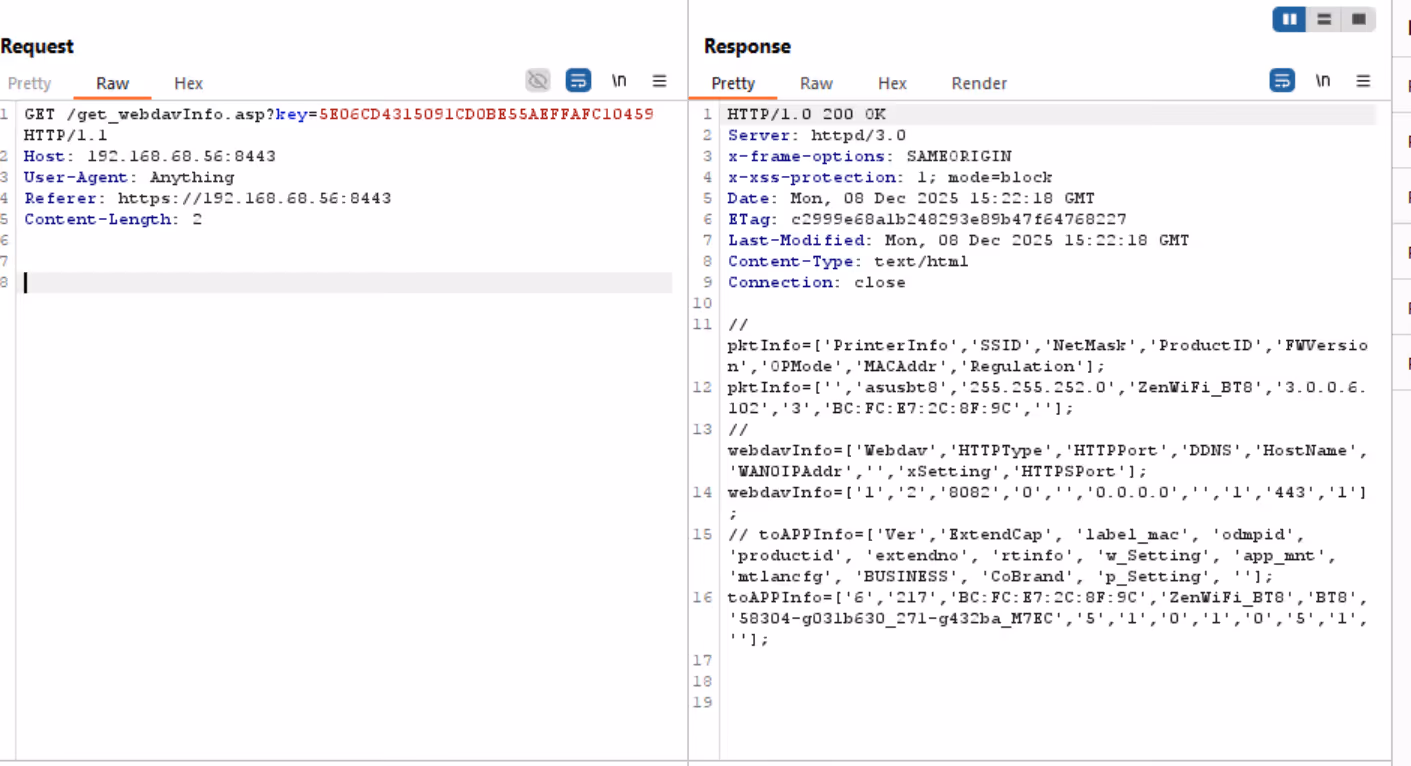Select the single-pane layout icon top-right

(1359, 18)
